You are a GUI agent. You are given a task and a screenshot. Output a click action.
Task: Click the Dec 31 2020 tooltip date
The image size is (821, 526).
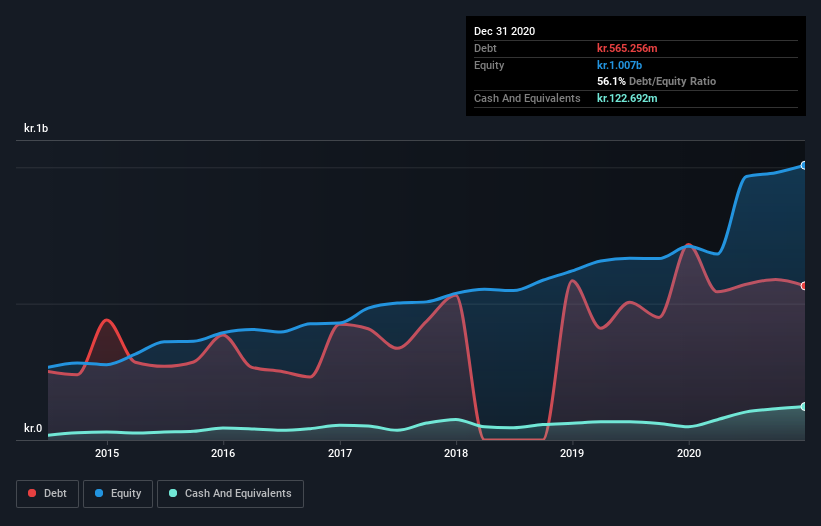pos(504,31)
